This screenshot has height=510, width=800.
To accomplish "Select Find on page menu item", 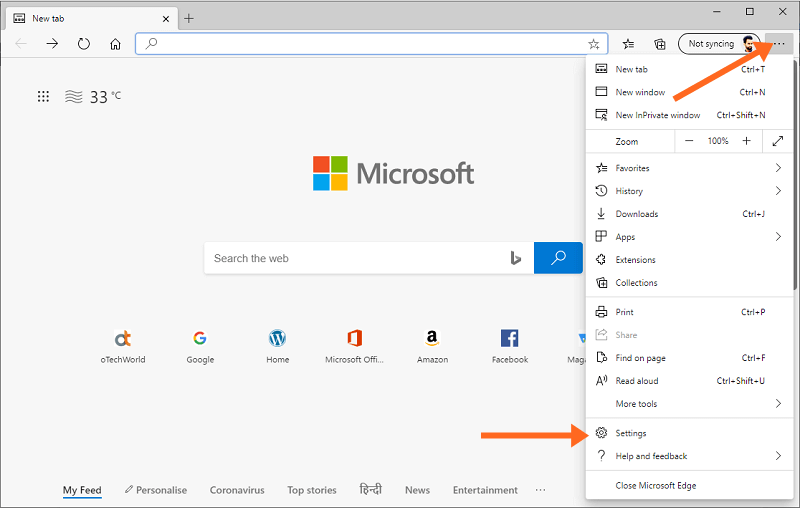I will [x=689, y=358].
